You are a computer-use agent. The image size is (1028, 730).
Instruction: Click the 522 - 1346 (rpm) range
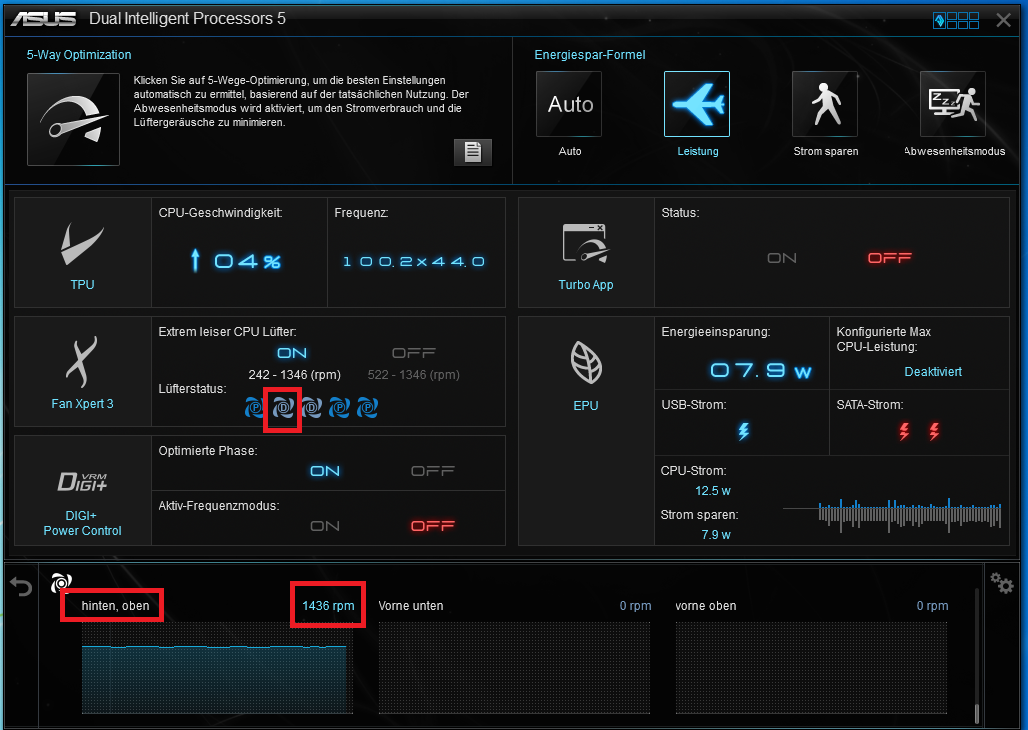pyautogui.click(x=414, y=375)
